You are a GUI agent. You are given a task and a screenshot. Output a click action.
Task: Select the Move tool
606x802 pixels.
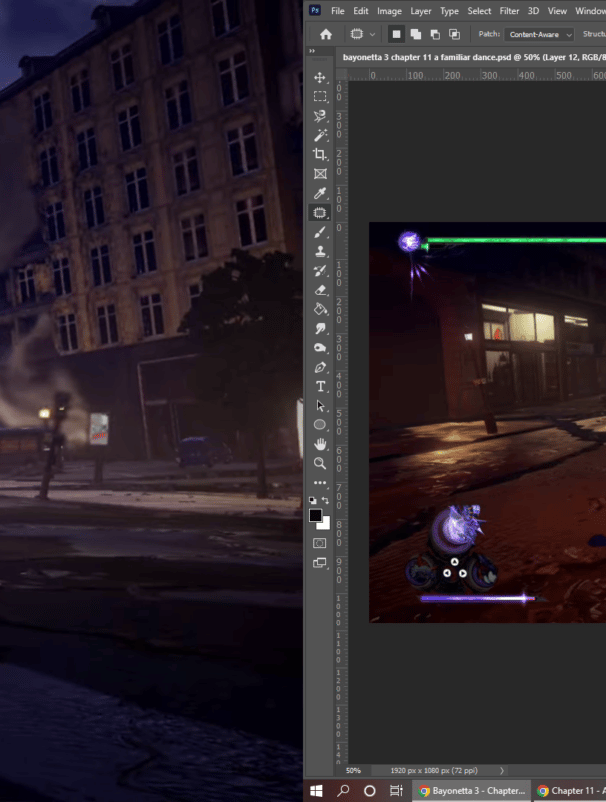[x=320, y=78]
